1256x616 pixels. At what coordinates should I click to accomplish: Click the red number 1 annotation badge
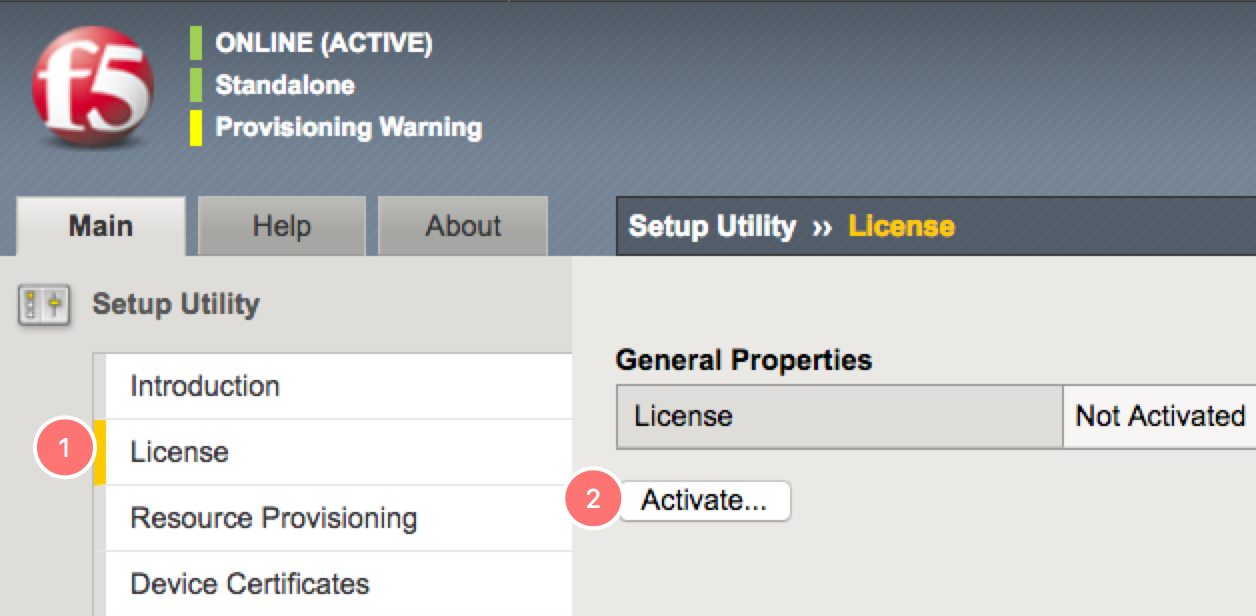pyautogui.click(x=64, y=449)
